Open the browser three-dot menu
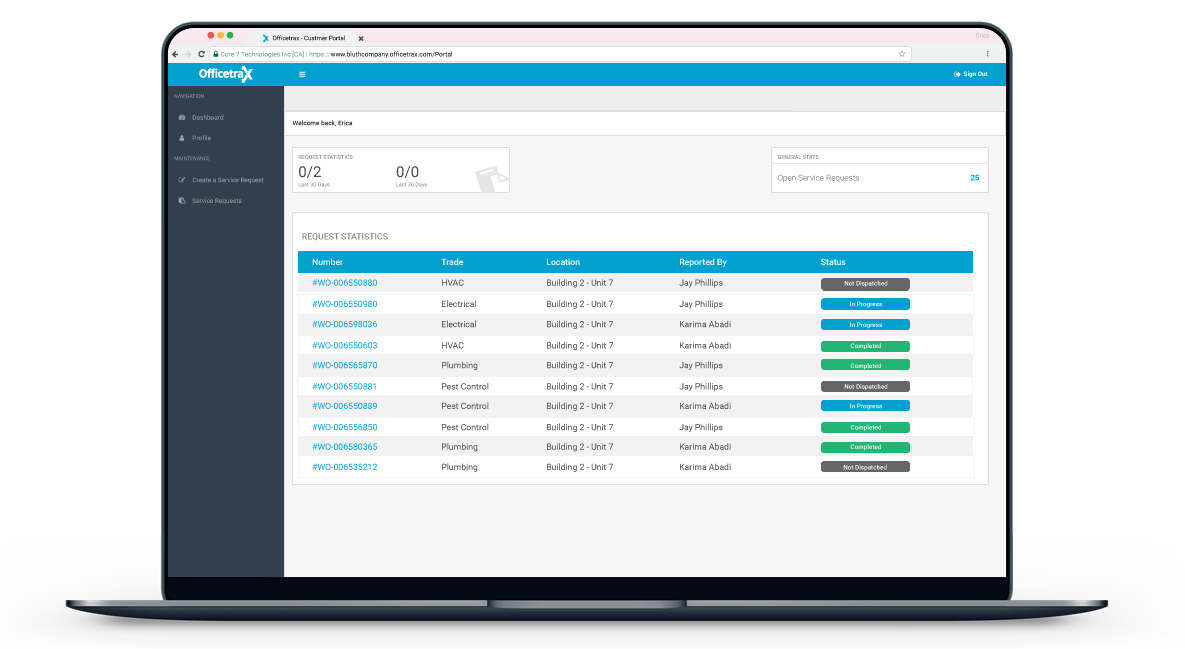1185x649 pixels. [987, 54]
